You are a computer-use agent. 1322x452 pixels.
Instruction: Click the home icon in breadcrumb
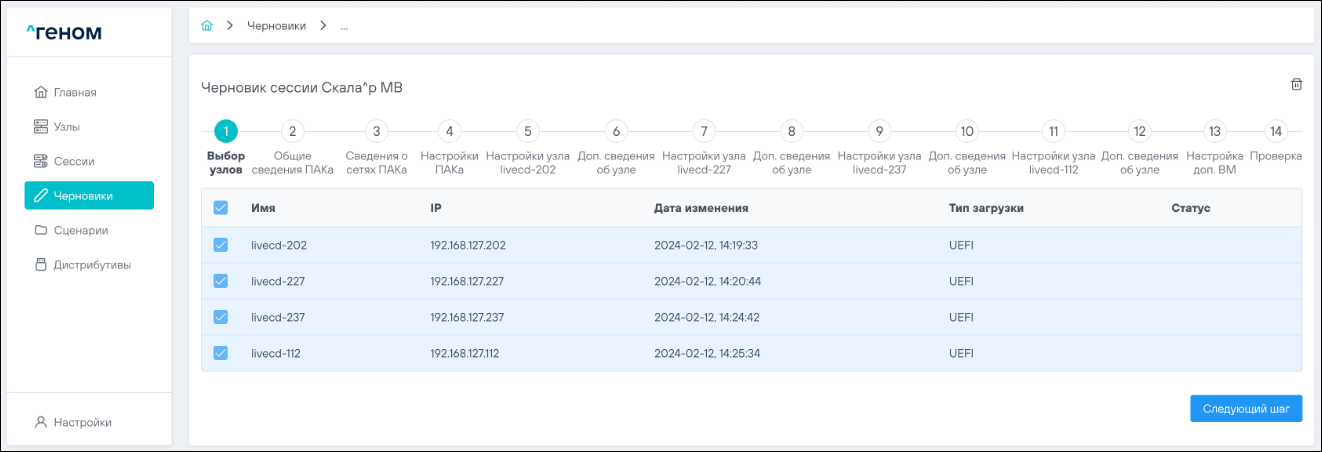tap(207, 26)
